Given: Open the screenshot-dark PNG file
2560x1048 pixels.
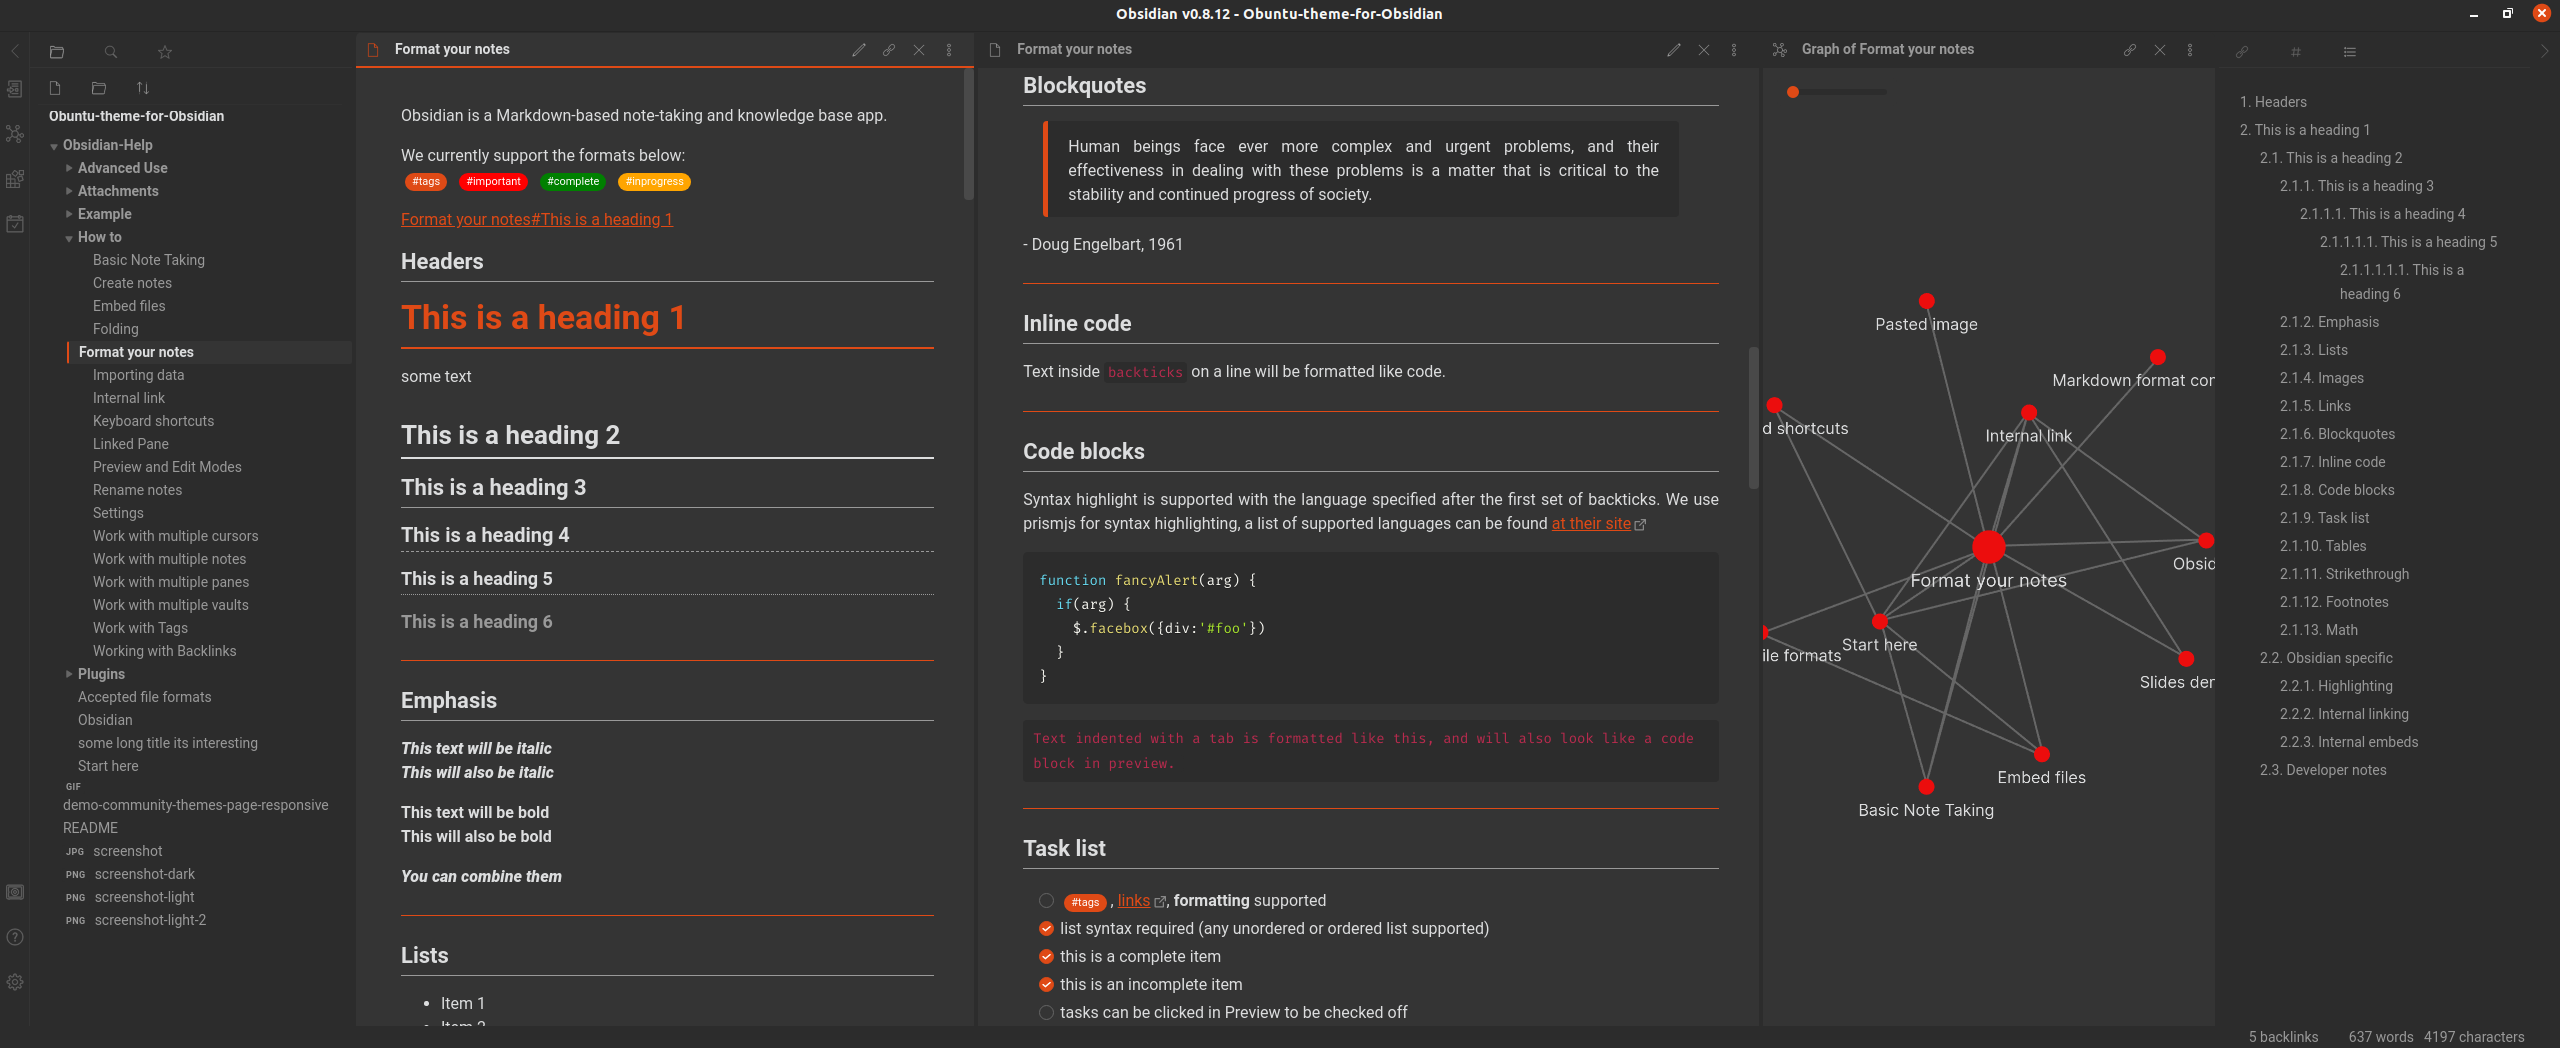Looking at the screenshot, I should tap(145, 874).
